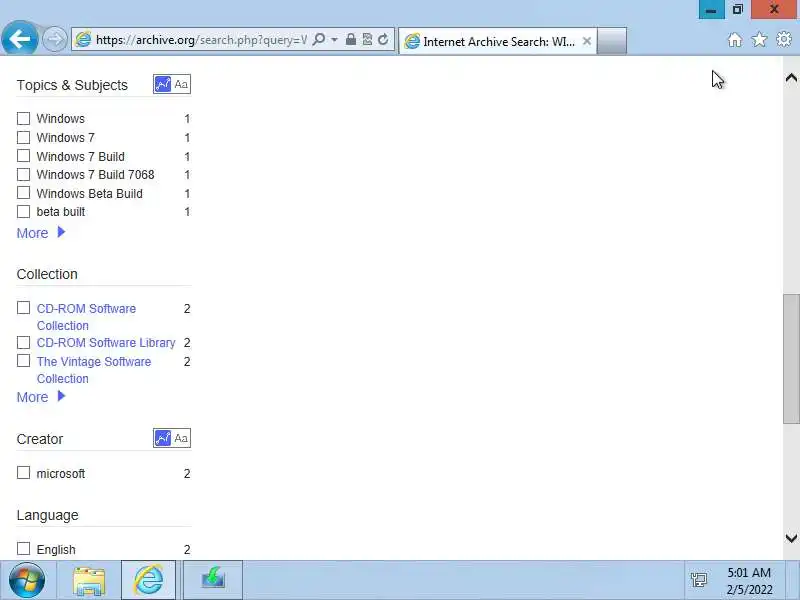Show Topics & Subjects as graph view
The image size is (800, 600).
pos(162,84)
